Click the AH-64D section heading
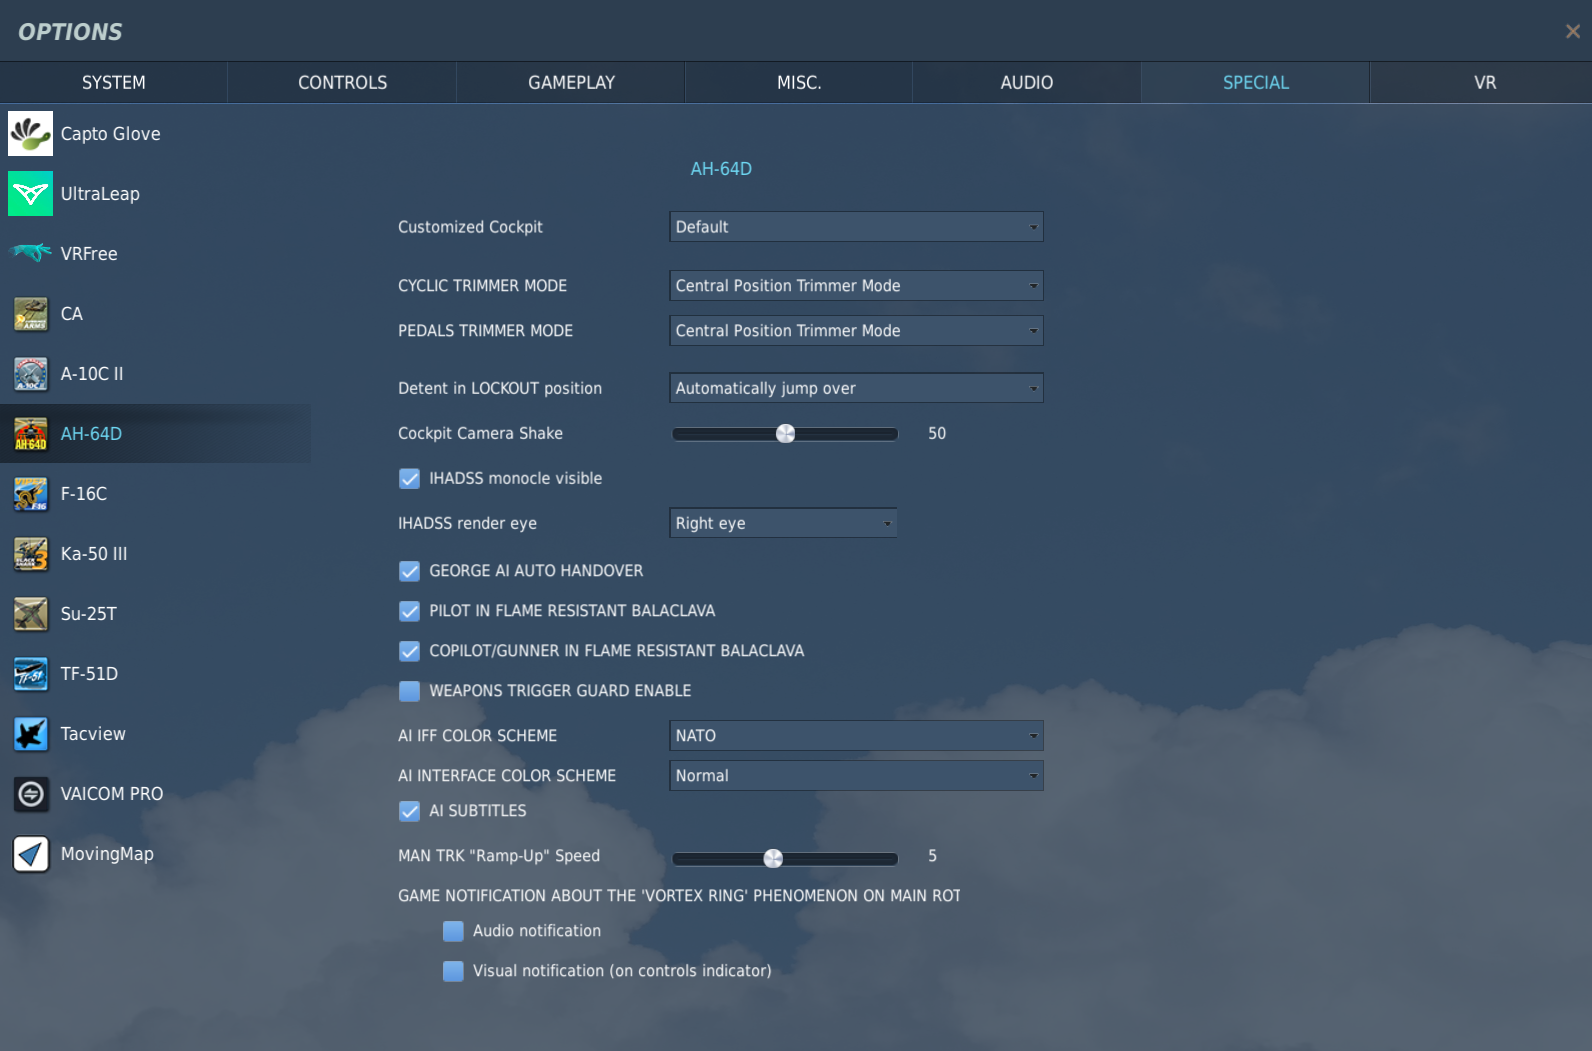 coord(721,169)
